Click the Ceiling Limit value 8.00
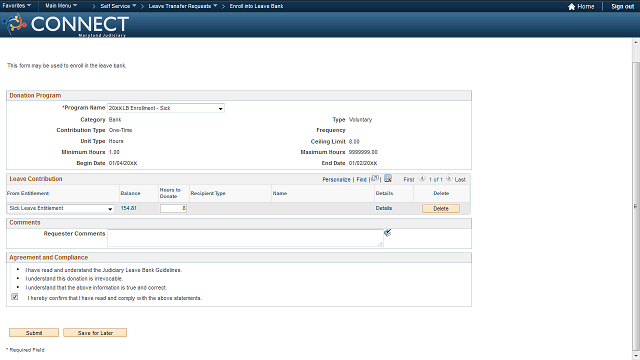Image resolution: width=640 pixels, height=360 pixels. [354, 142]
